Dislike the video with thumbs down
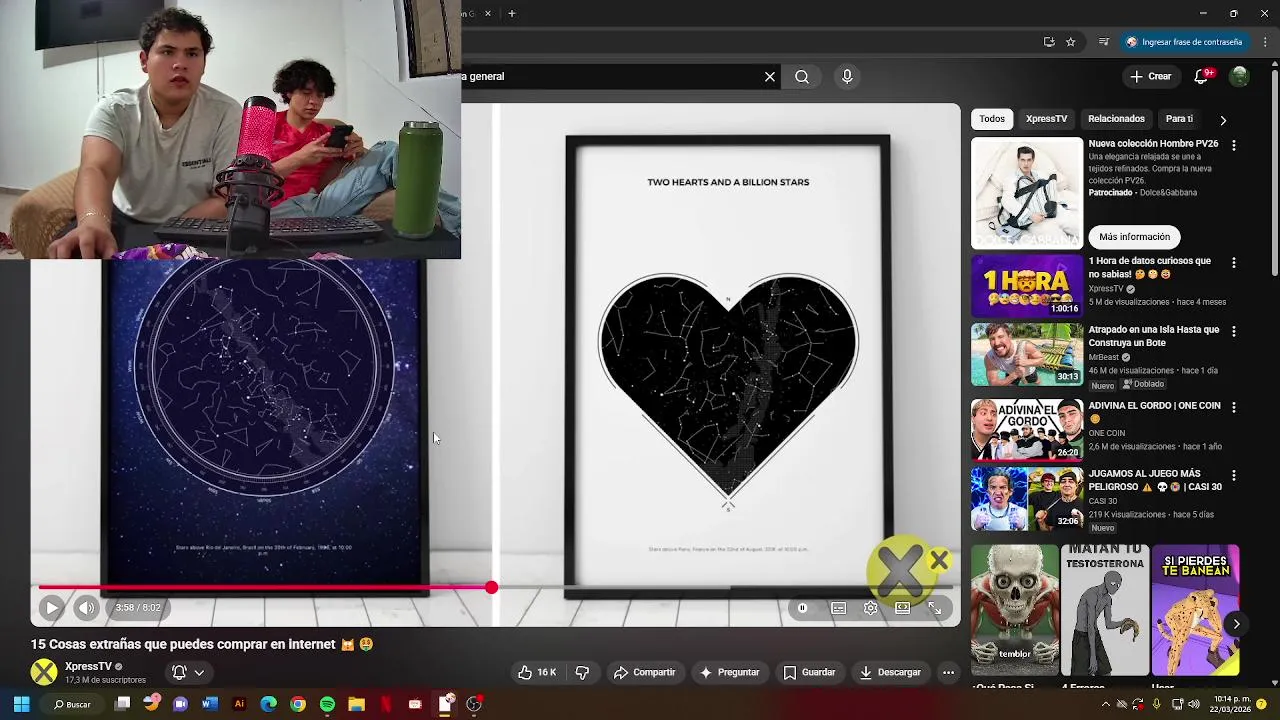The height and width of the screenshot is (720, 1280). tap(582, 673)
